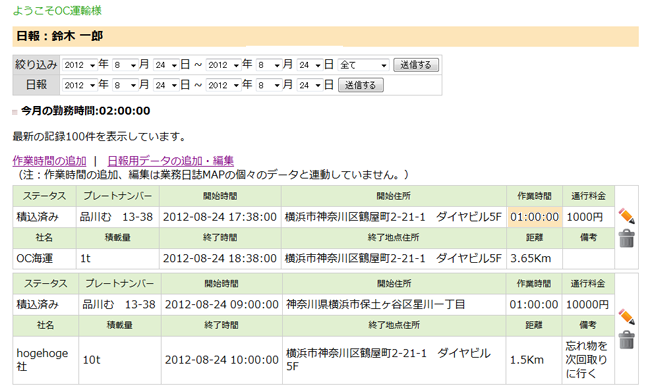Click the ようこそOC運輸様 welcome text
Viewport: 648px width, 391px height.
[57, 10]
